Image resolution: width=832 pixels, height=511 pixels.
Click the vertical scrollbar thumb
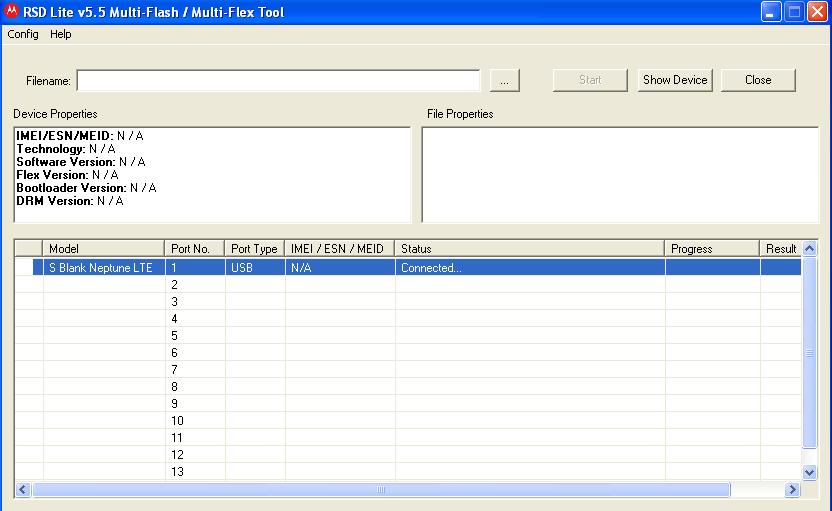point(809,352)
